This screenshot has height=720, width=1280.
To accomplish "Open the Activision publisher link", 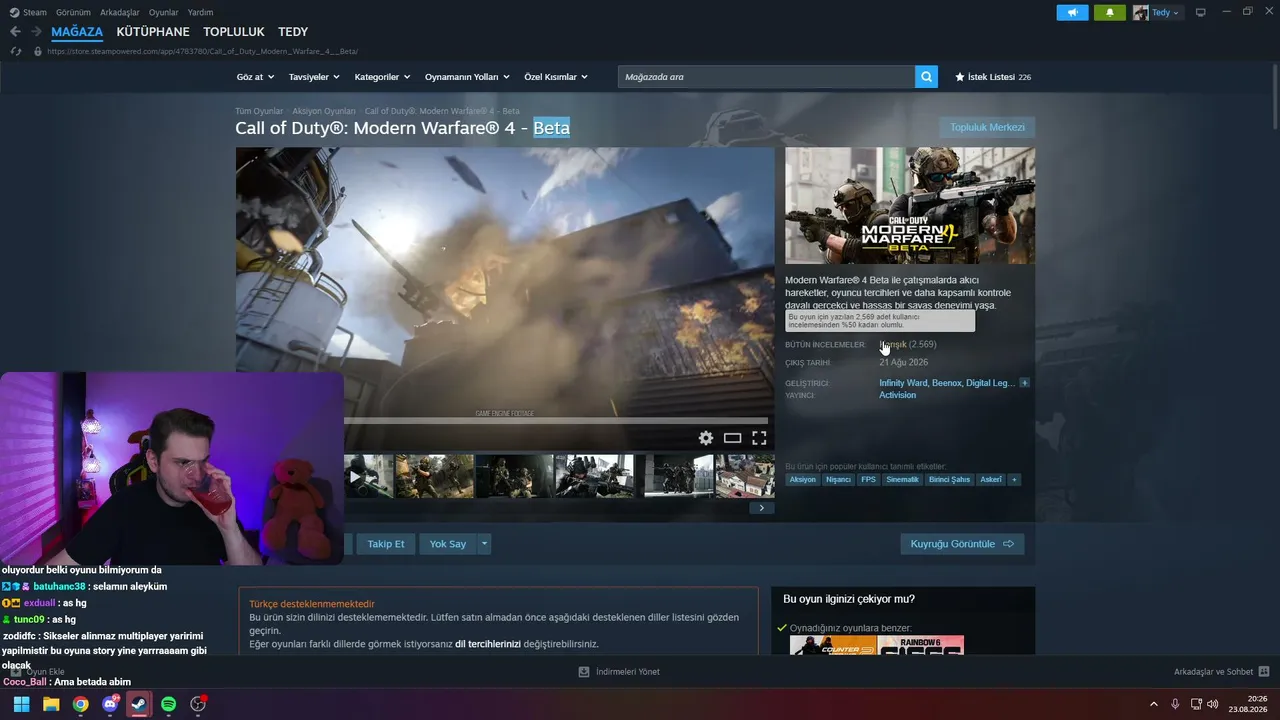I will pos(897,395).
